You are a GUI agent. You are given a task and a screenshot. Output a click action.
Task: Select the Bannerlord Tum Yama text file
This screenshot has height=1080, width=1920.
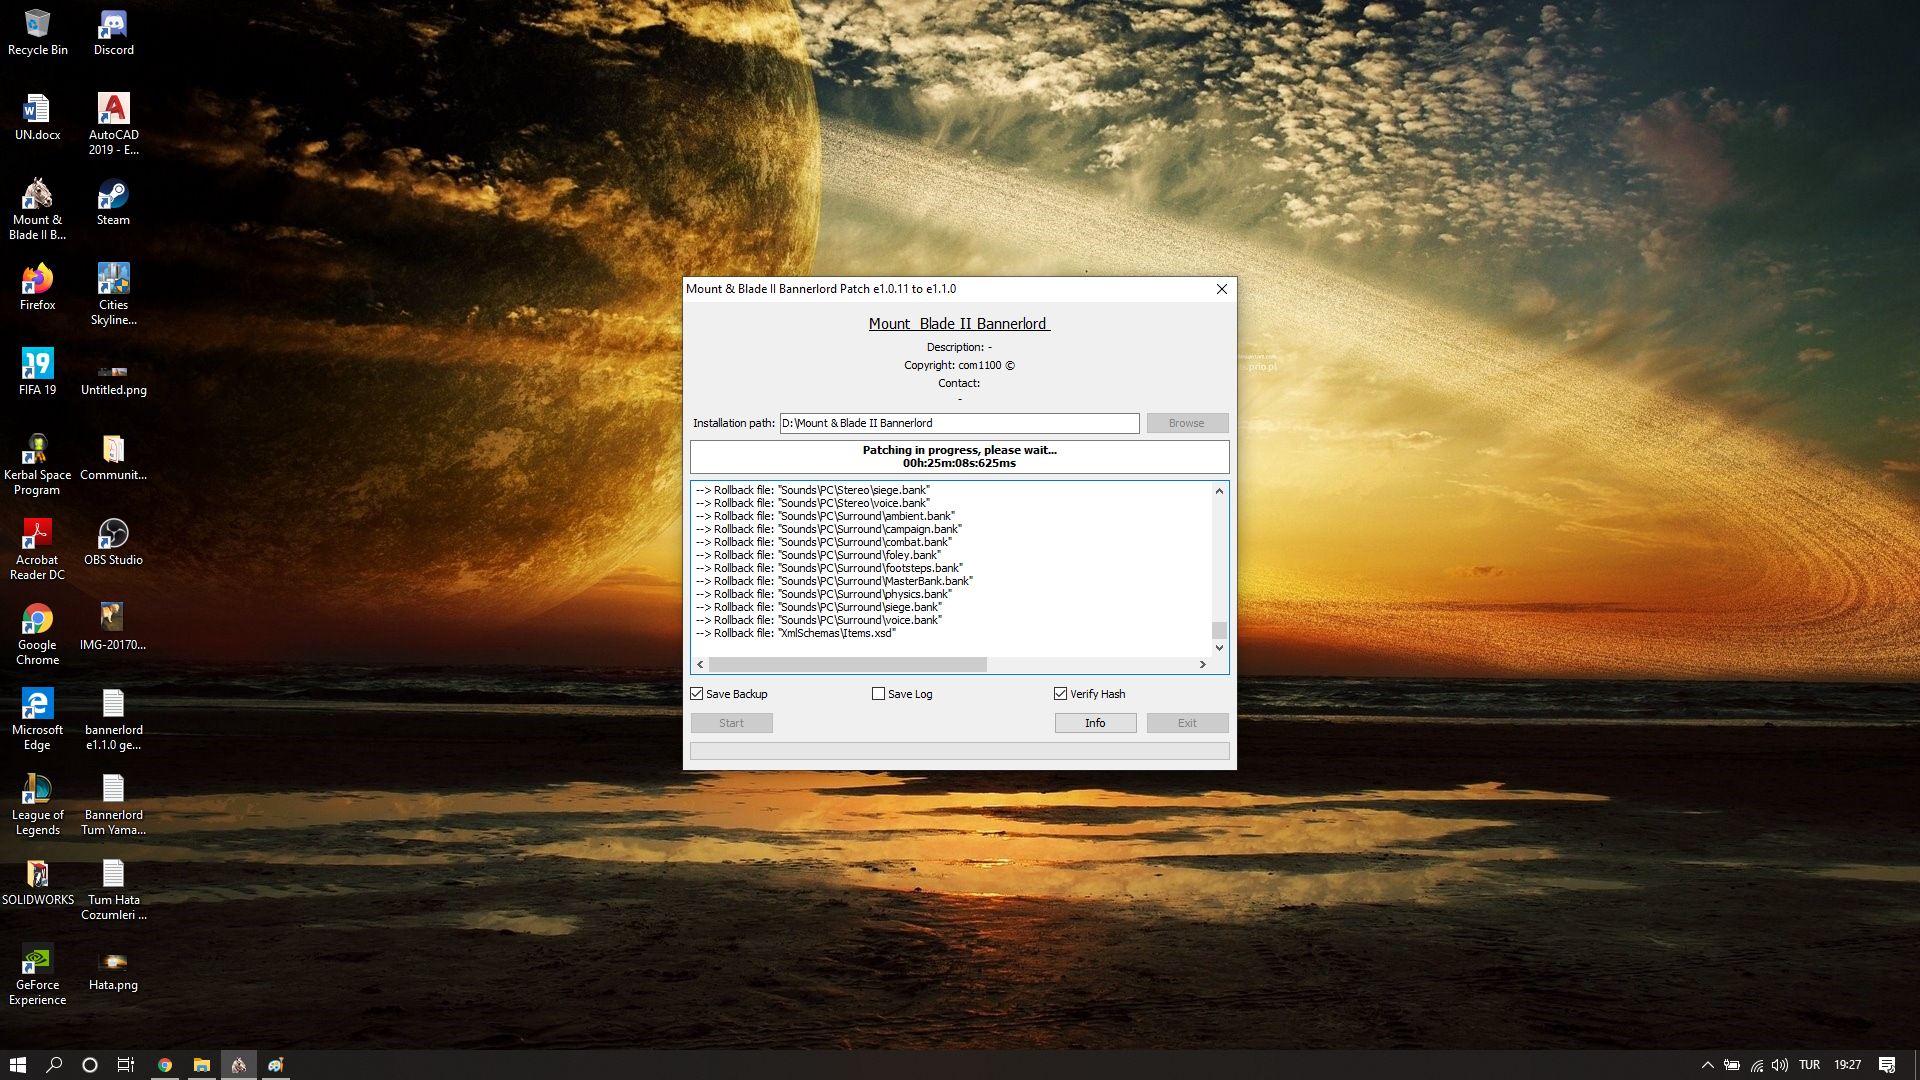pyautogui.click(x=114, y=804)
